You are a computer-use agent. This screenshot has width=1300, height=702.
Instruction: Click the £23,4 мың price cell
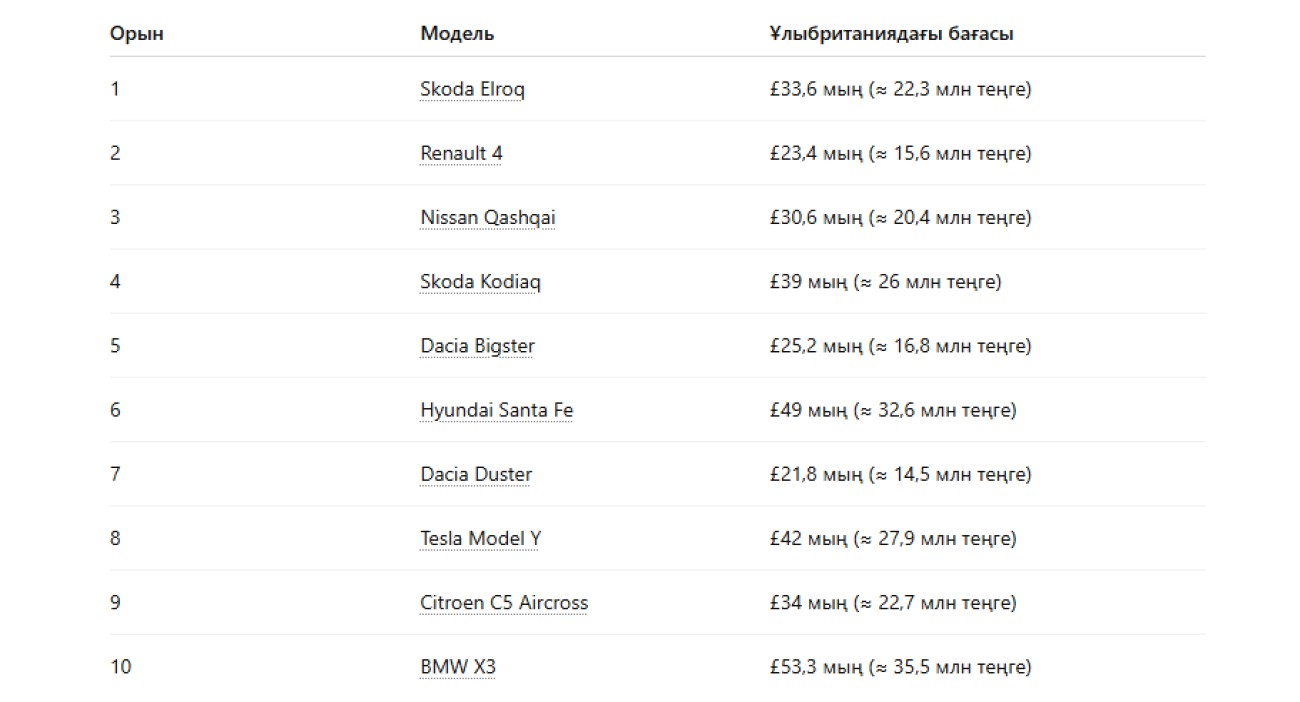click(x=900, y=153)
